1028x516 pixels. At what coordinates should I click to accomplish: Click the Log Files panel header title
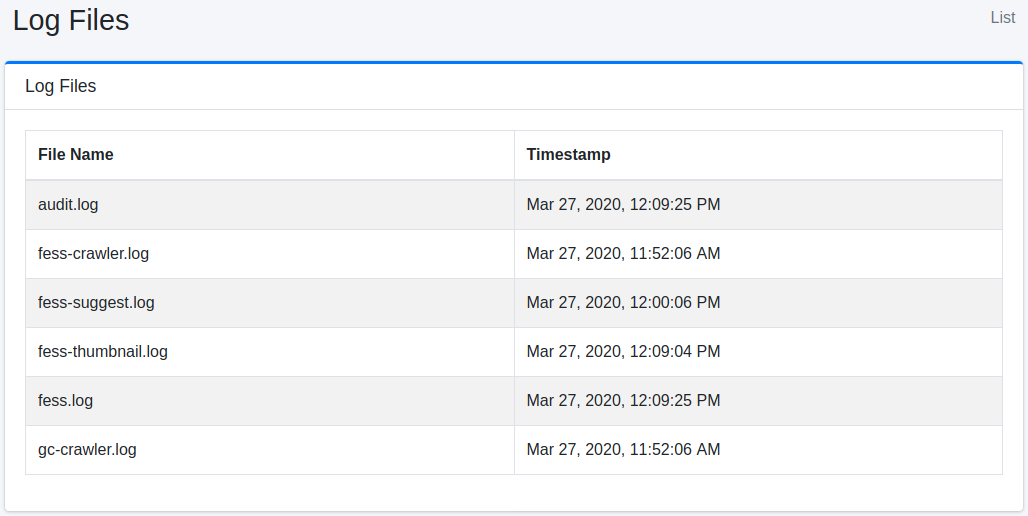coord(61,87)
